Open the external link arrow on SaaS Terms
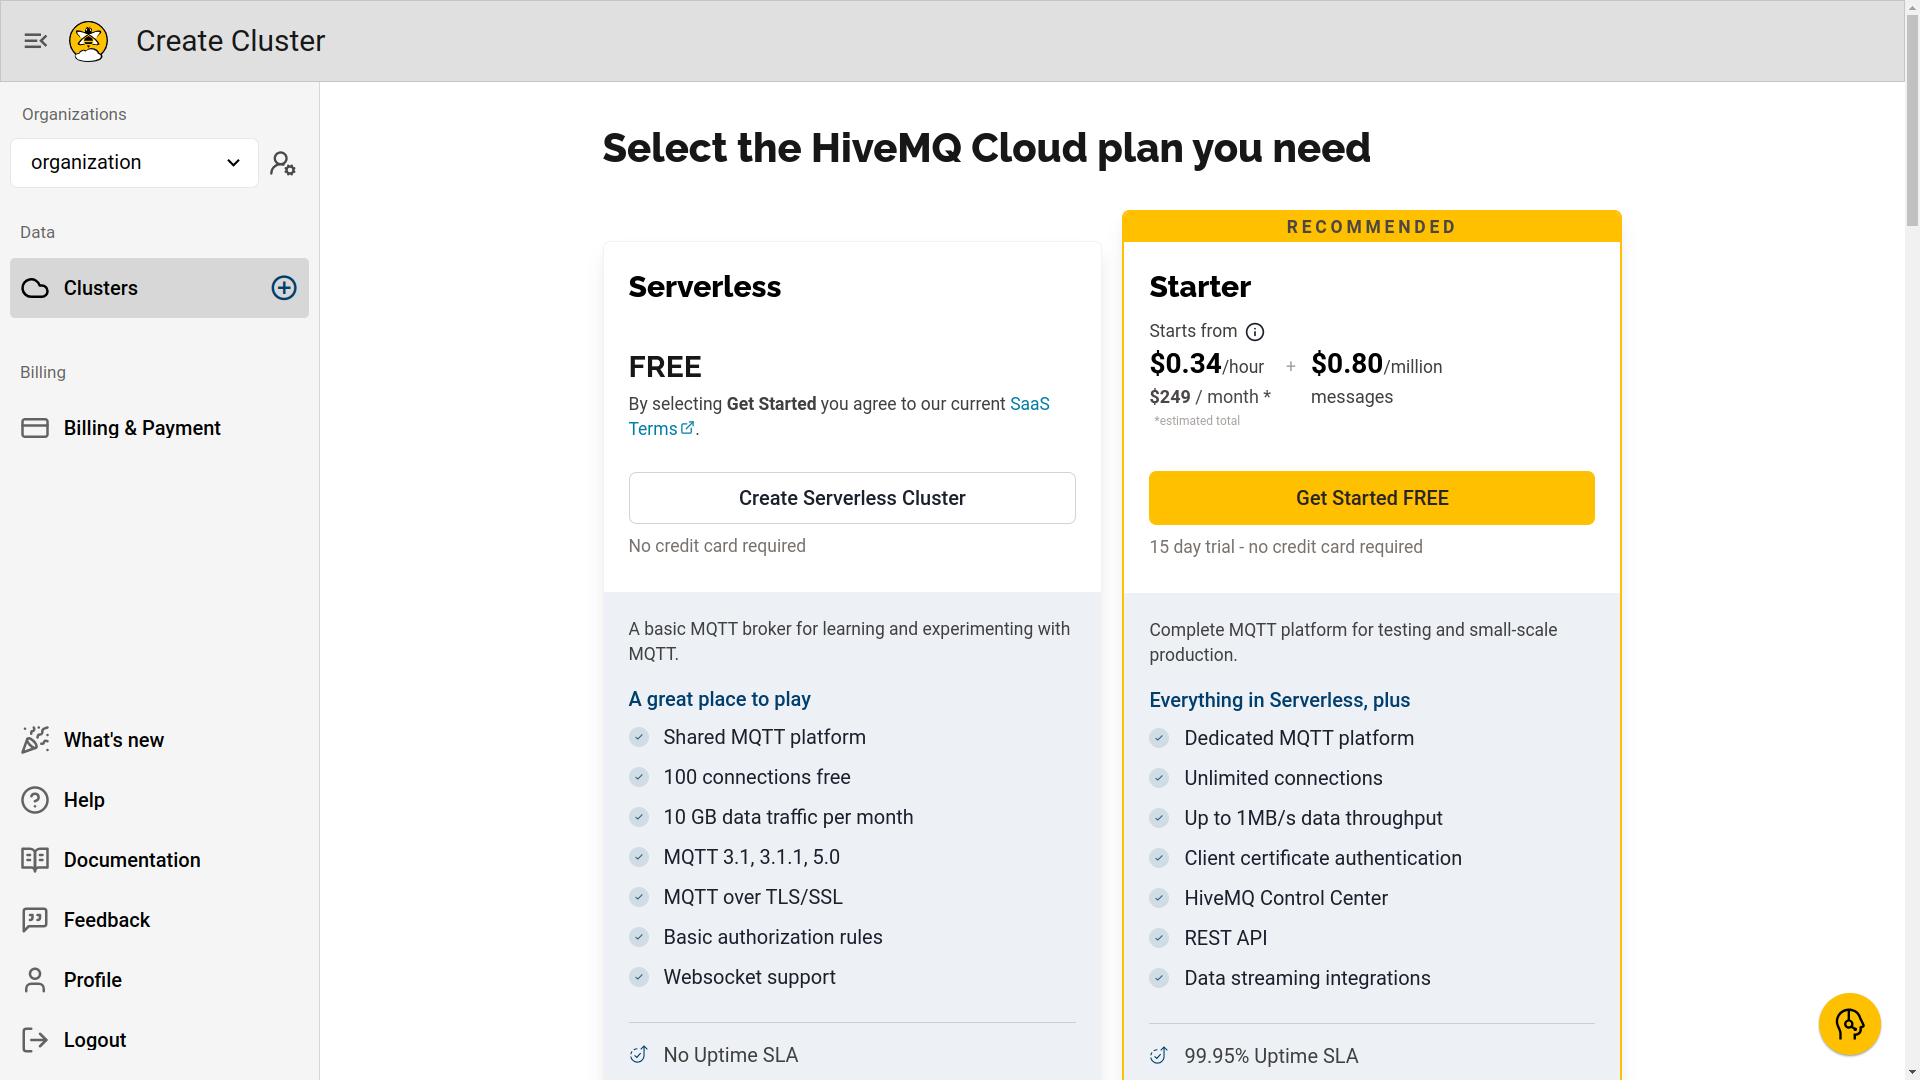This screenshot has height=1080, width=1920. (x=688, y=428)
